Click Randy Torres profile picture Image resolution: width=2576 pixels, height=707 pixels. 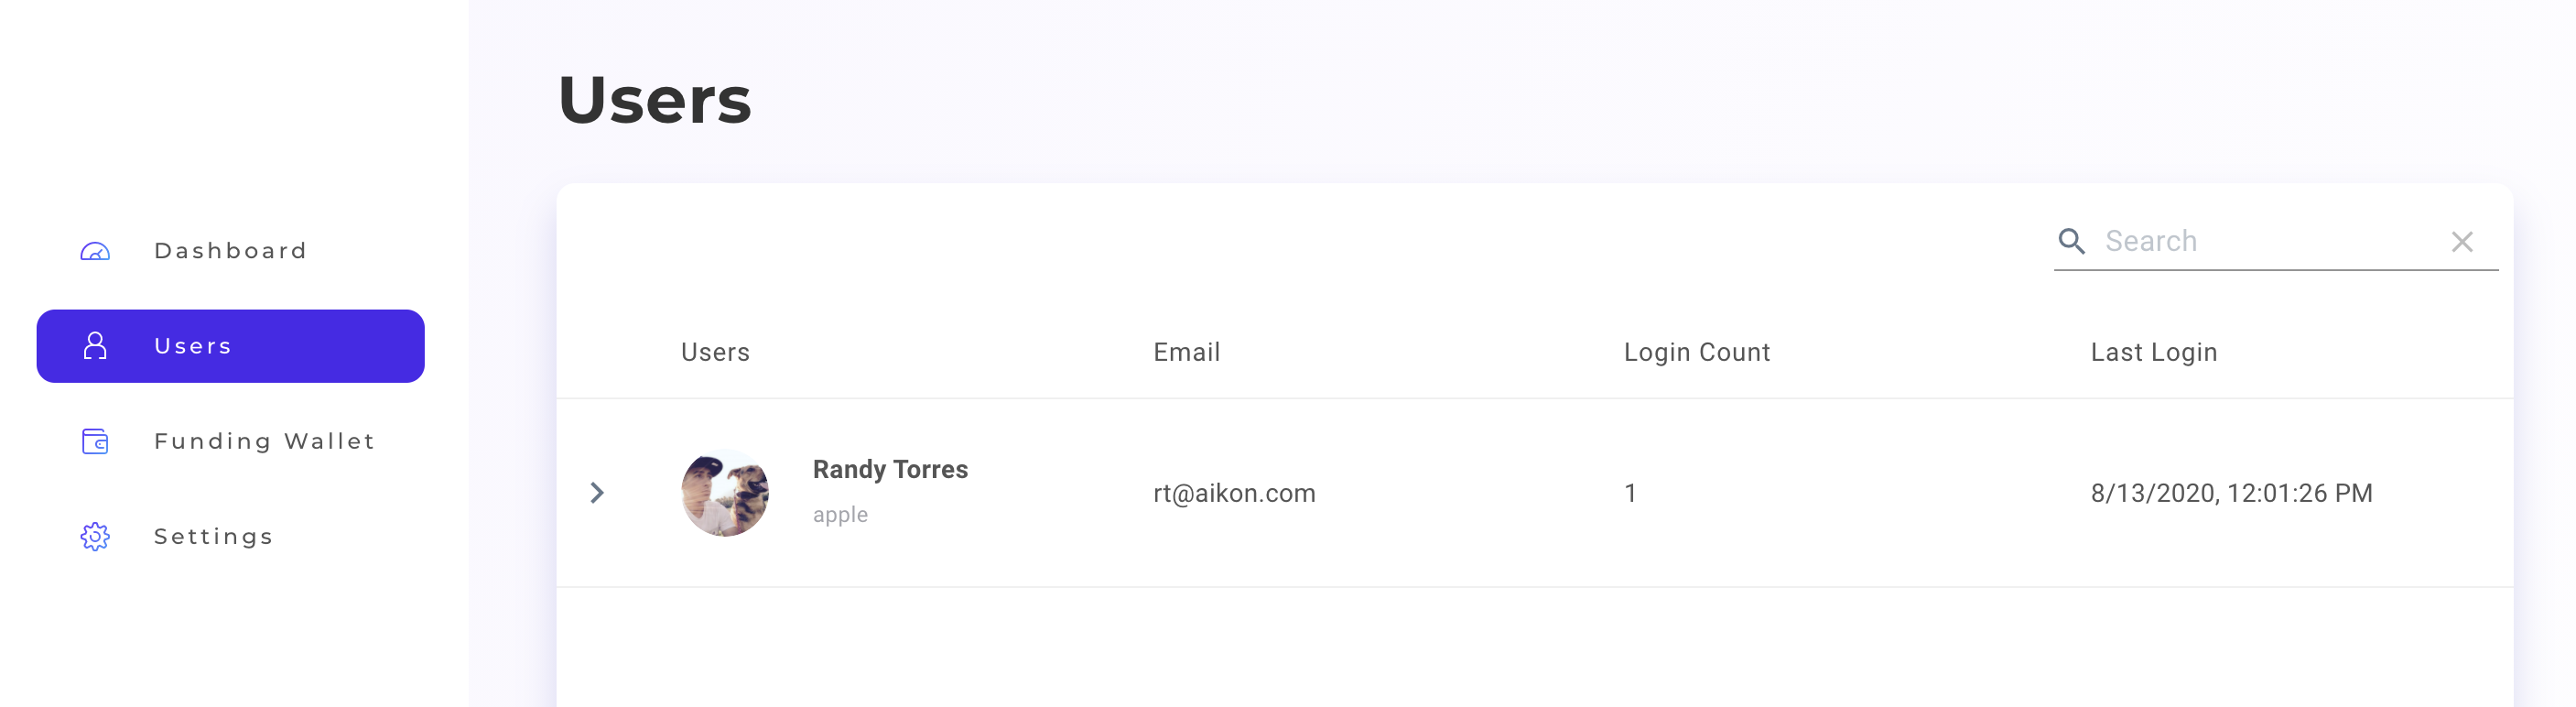pos(725,493)
